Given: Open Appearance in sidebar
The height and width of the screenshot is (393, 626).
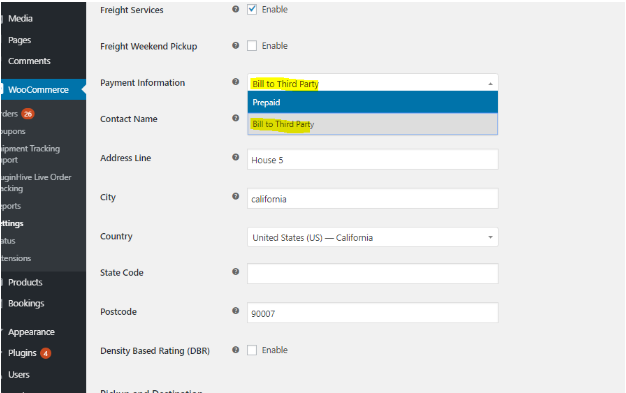Looking at the screenshot, I should click(31, 332).
